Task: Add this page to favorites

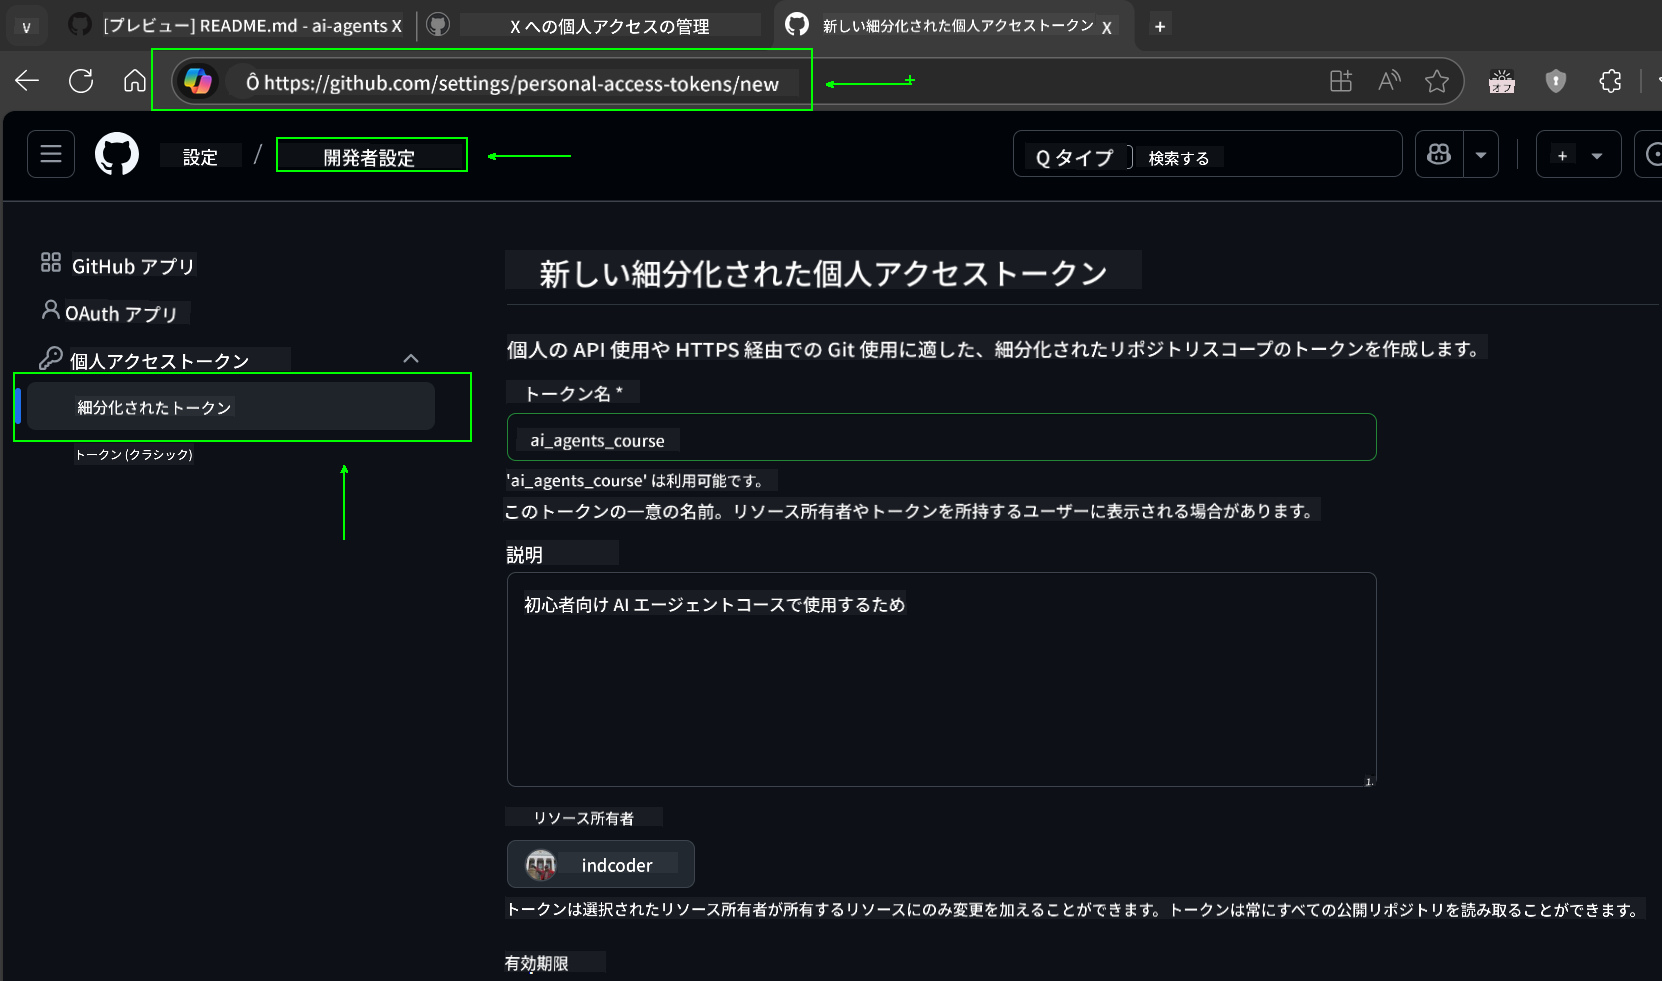Action: 1437,81
